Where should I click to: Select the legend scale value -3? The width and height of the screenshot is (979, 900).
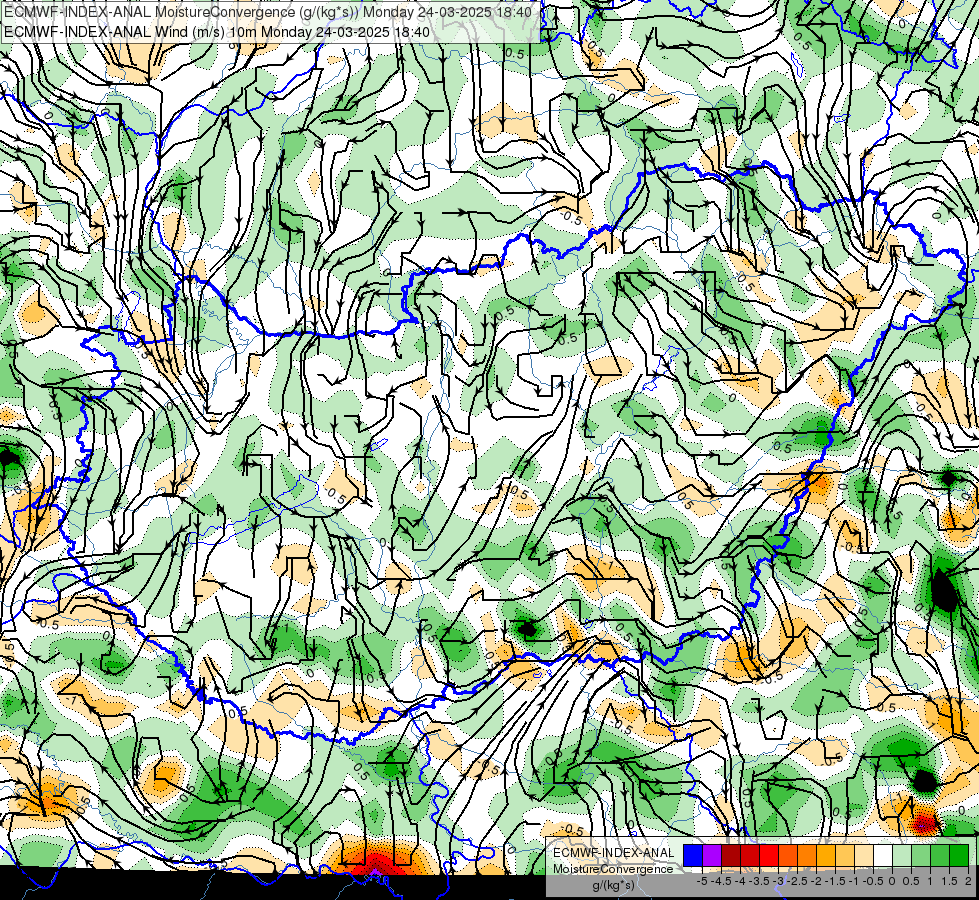[x=778, y=881]
